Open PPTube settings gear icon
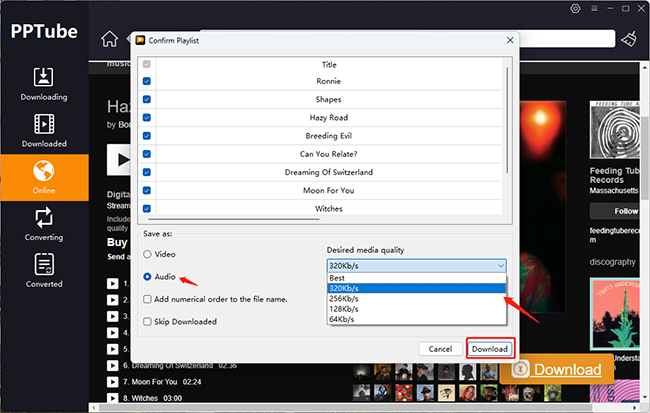This screenshot has height=413, width=650. tap(575, 8)
